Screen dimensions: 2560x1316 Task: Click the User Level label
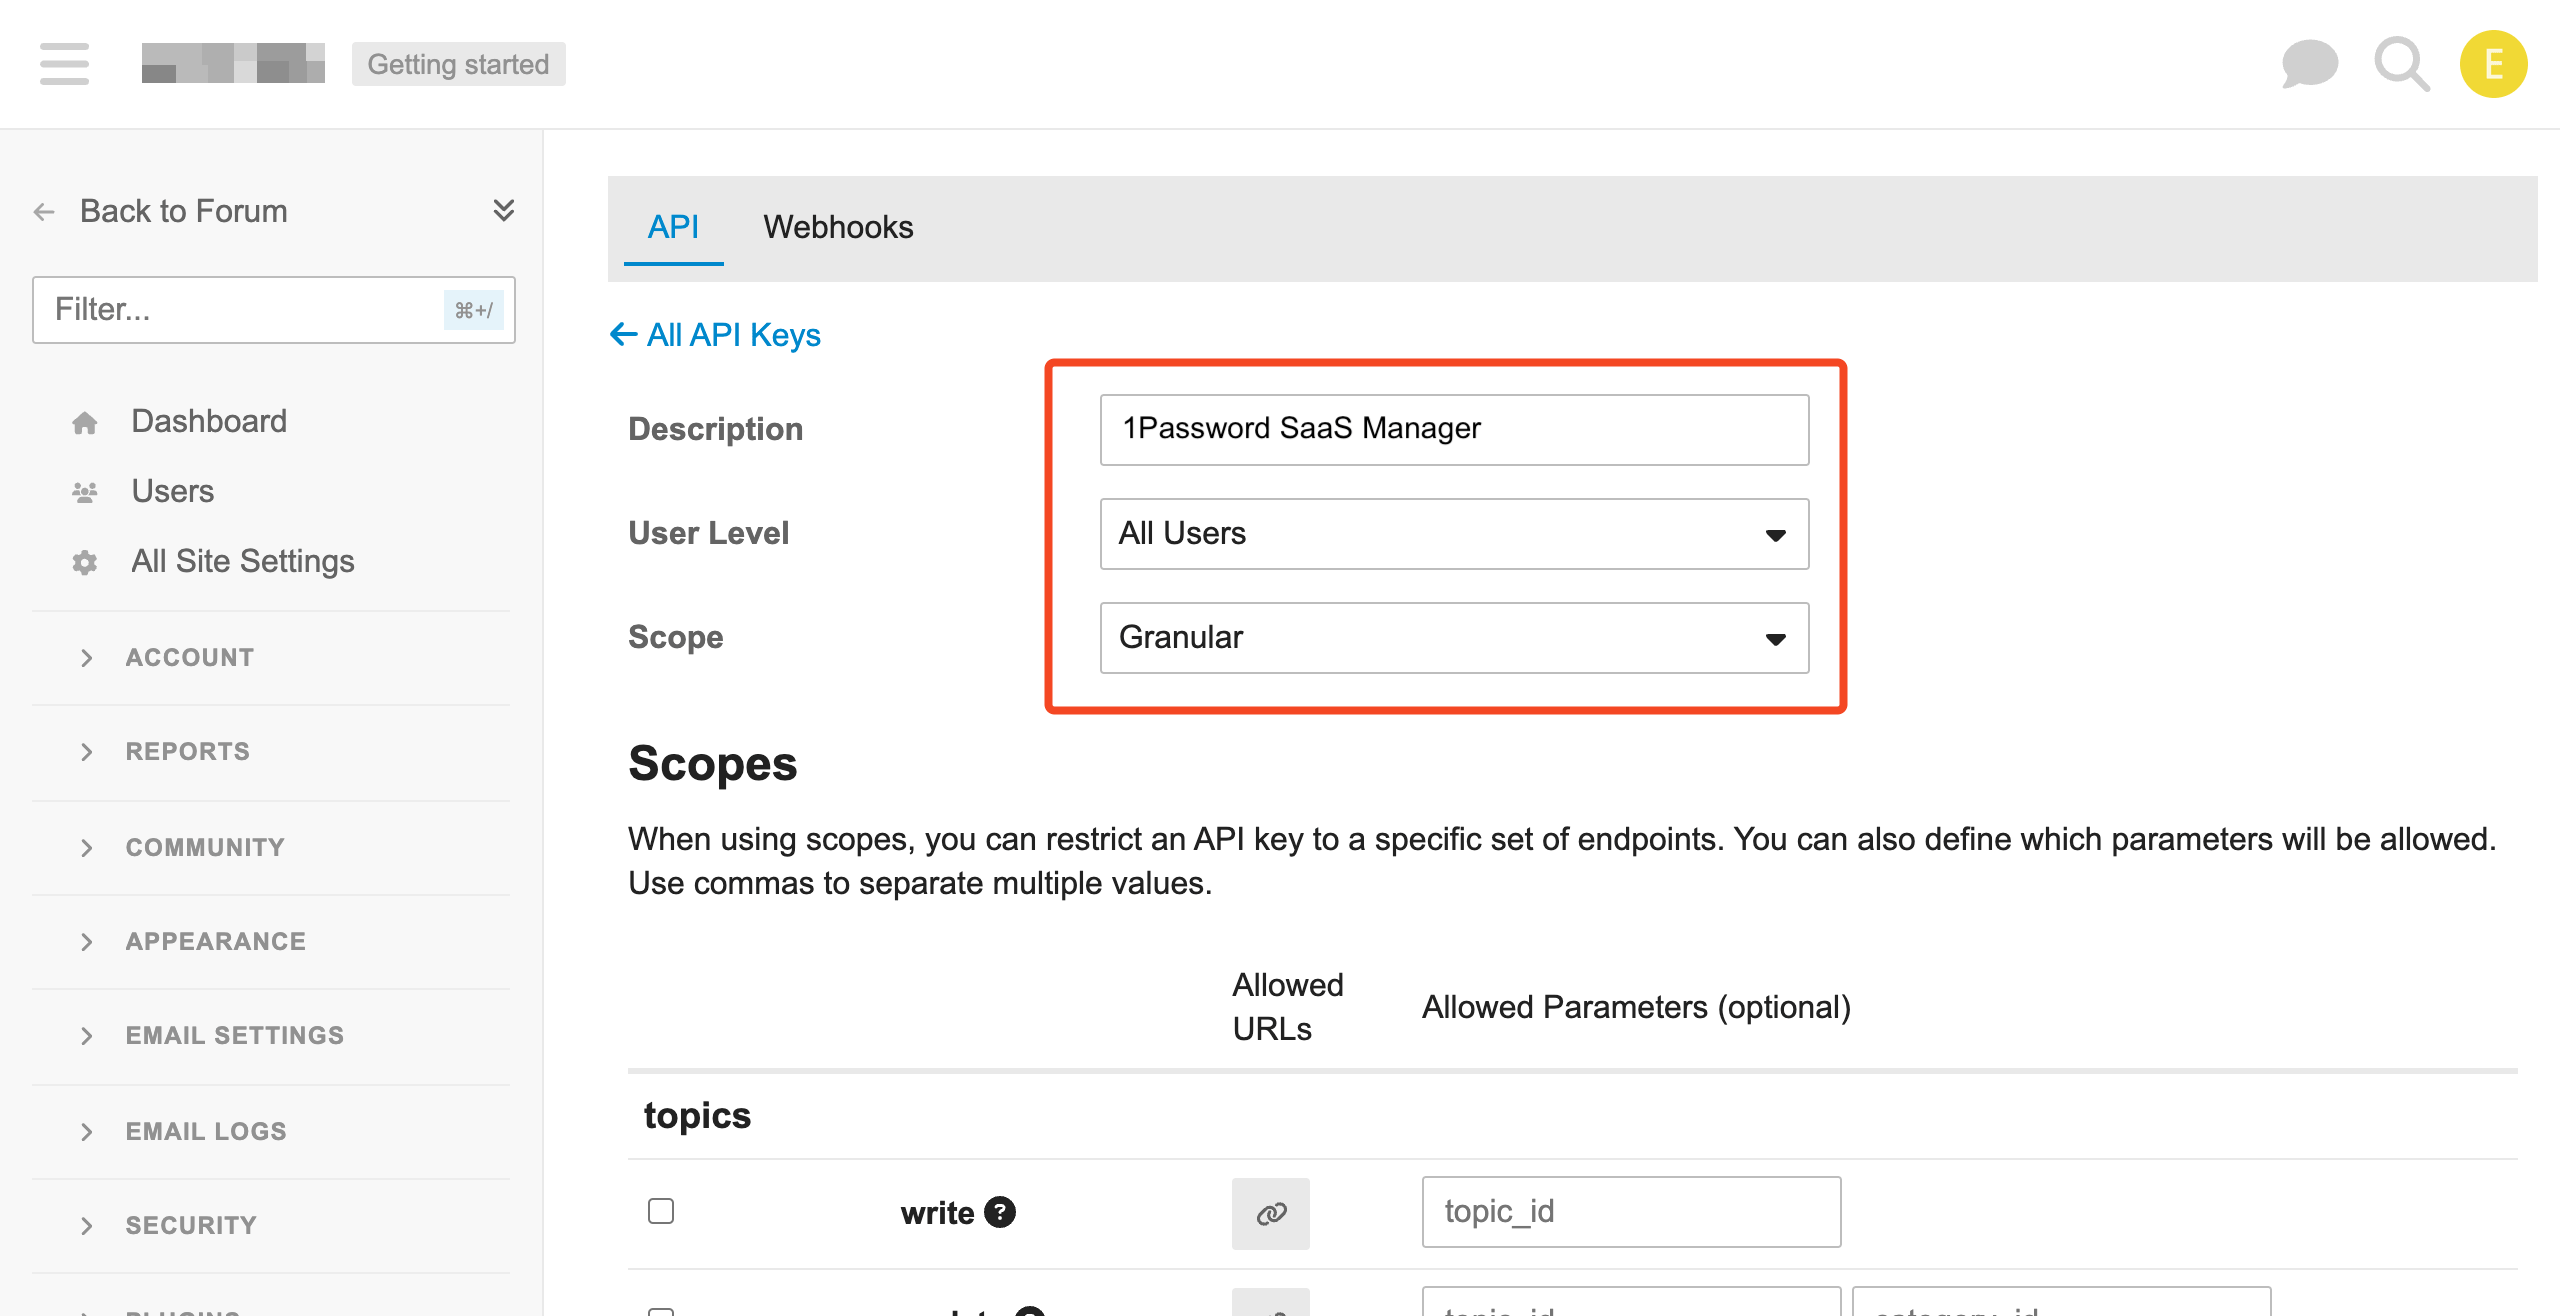pyautogui.click(x=709, y=534)
